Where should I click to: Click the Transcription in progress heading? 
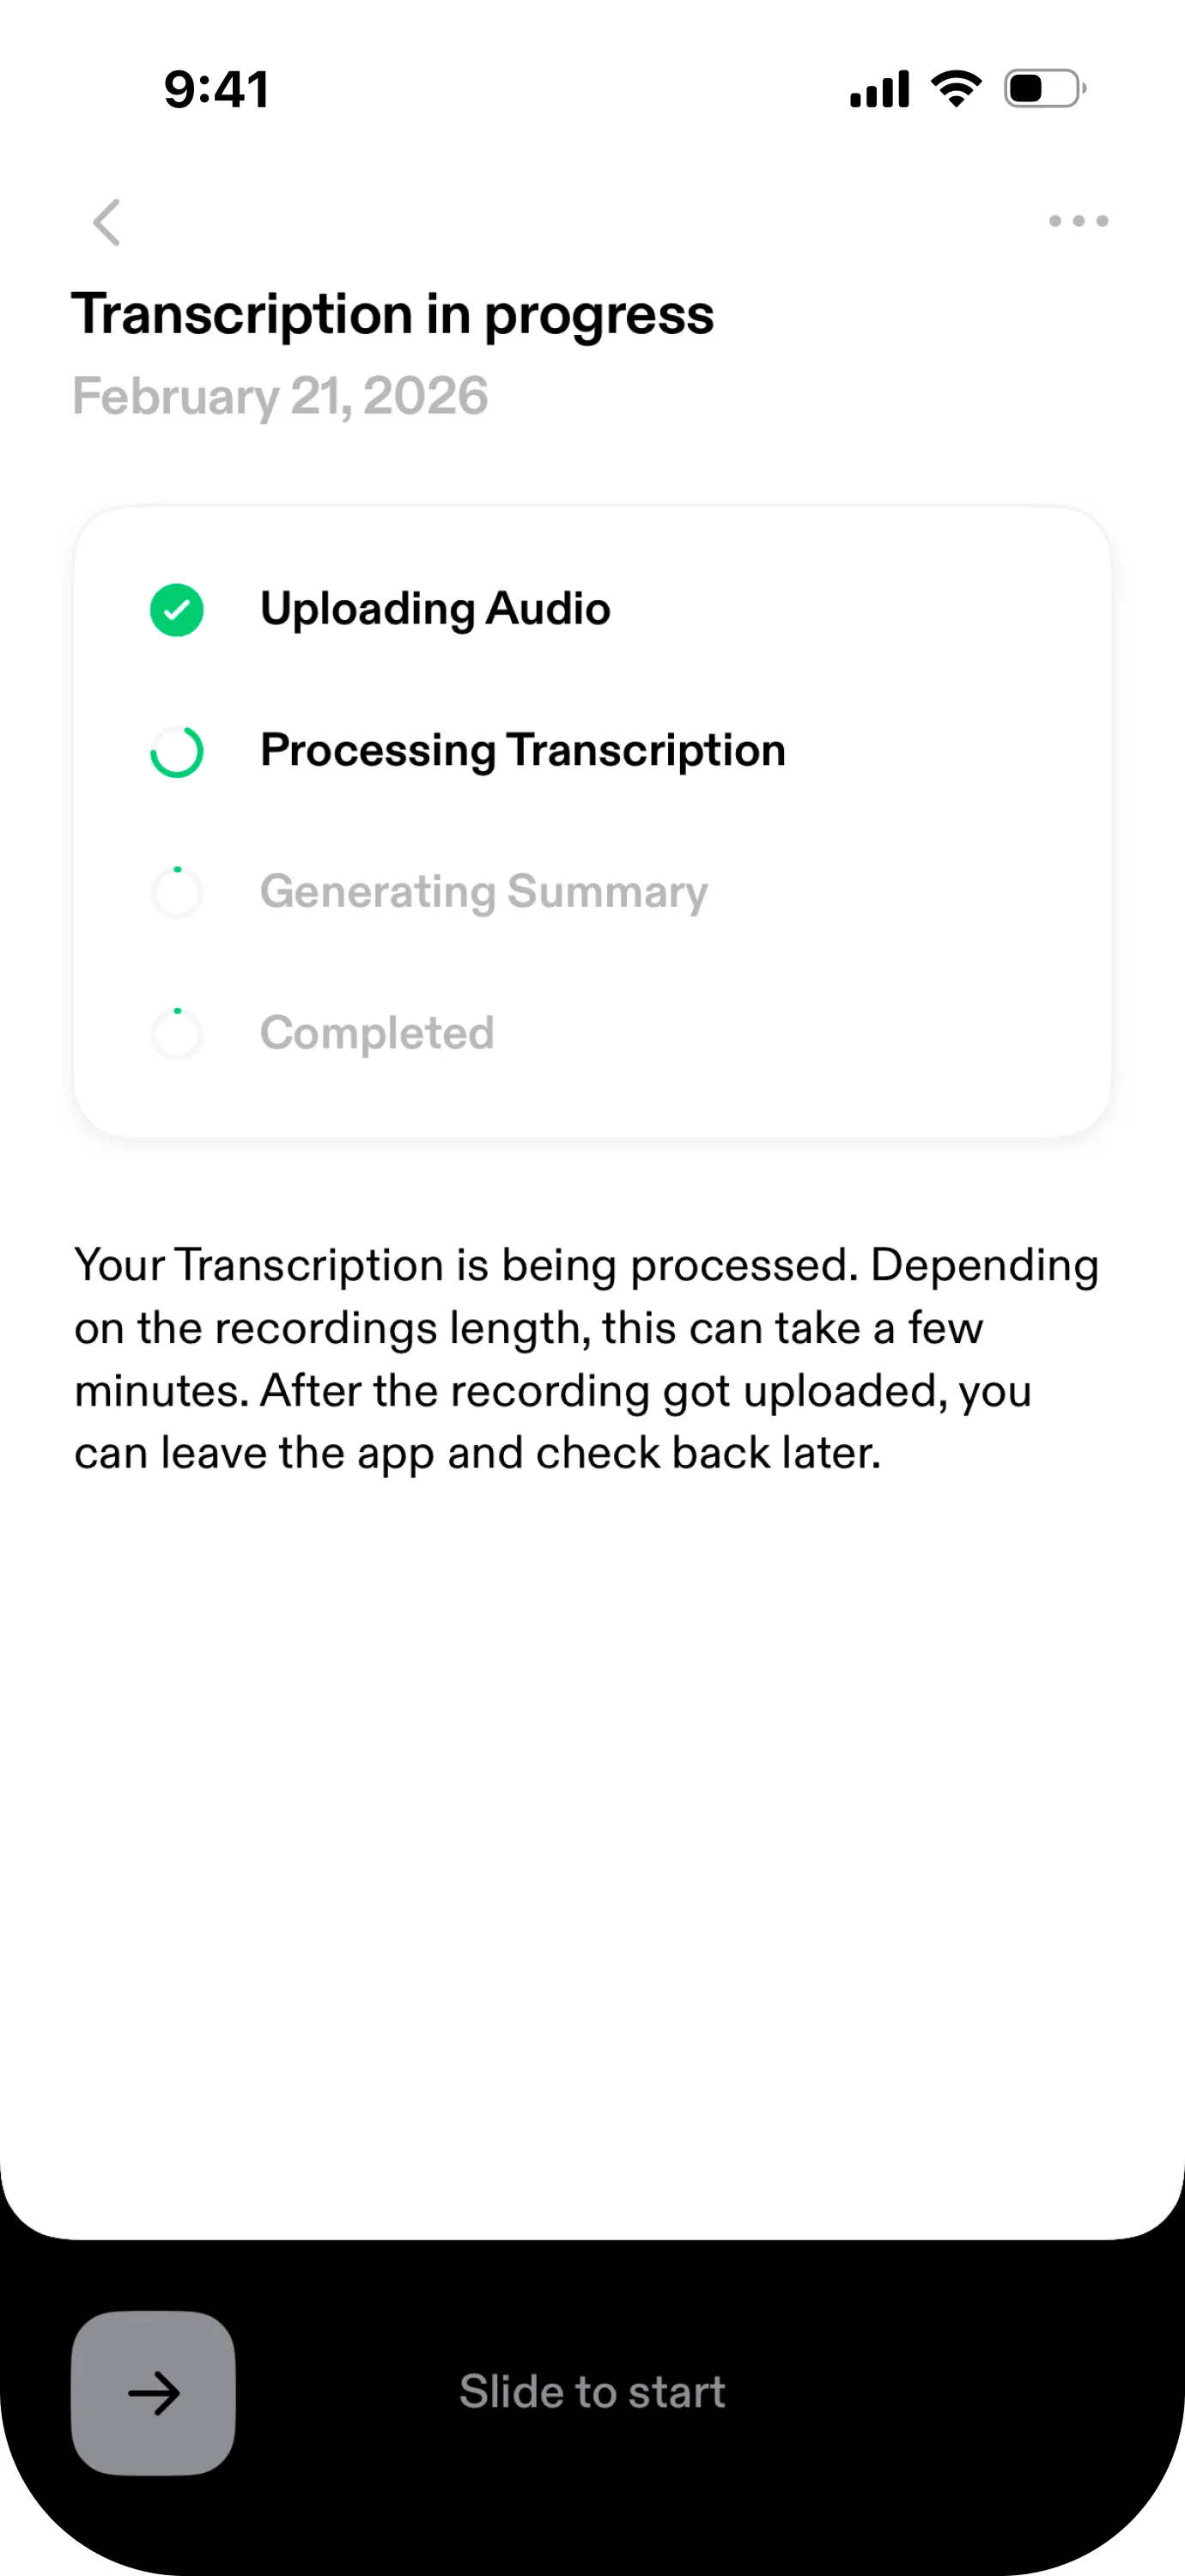(392, 314)
